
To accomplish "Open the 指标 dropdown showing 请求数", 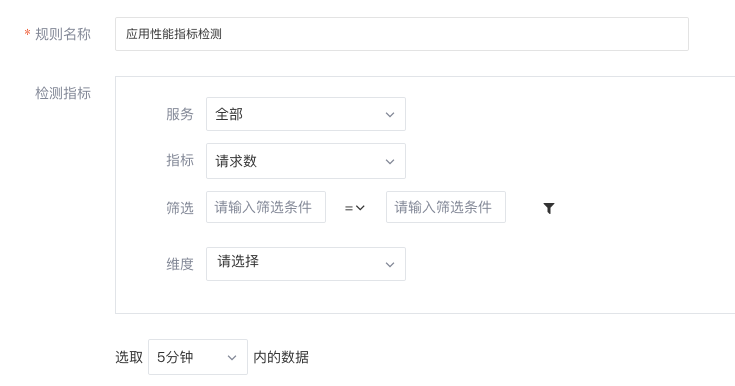I will pos(306,161).
